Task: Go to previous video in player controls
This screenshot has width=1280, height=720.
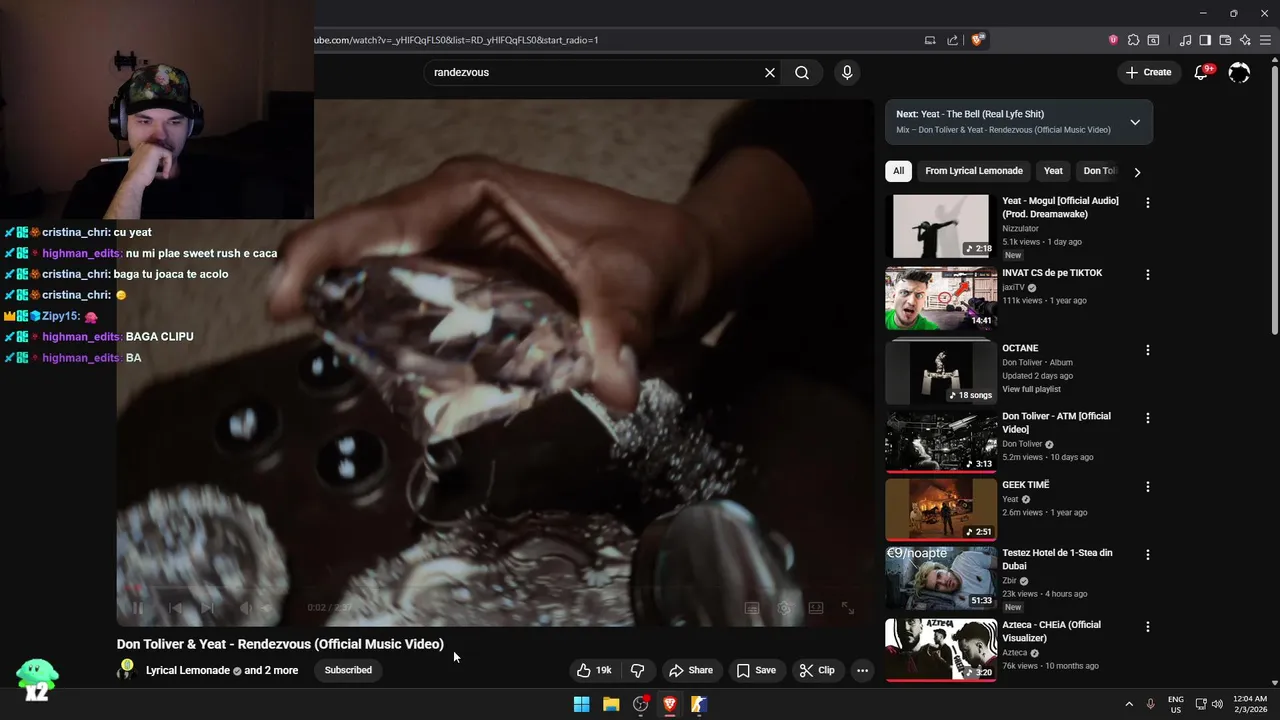Action: 175,607
